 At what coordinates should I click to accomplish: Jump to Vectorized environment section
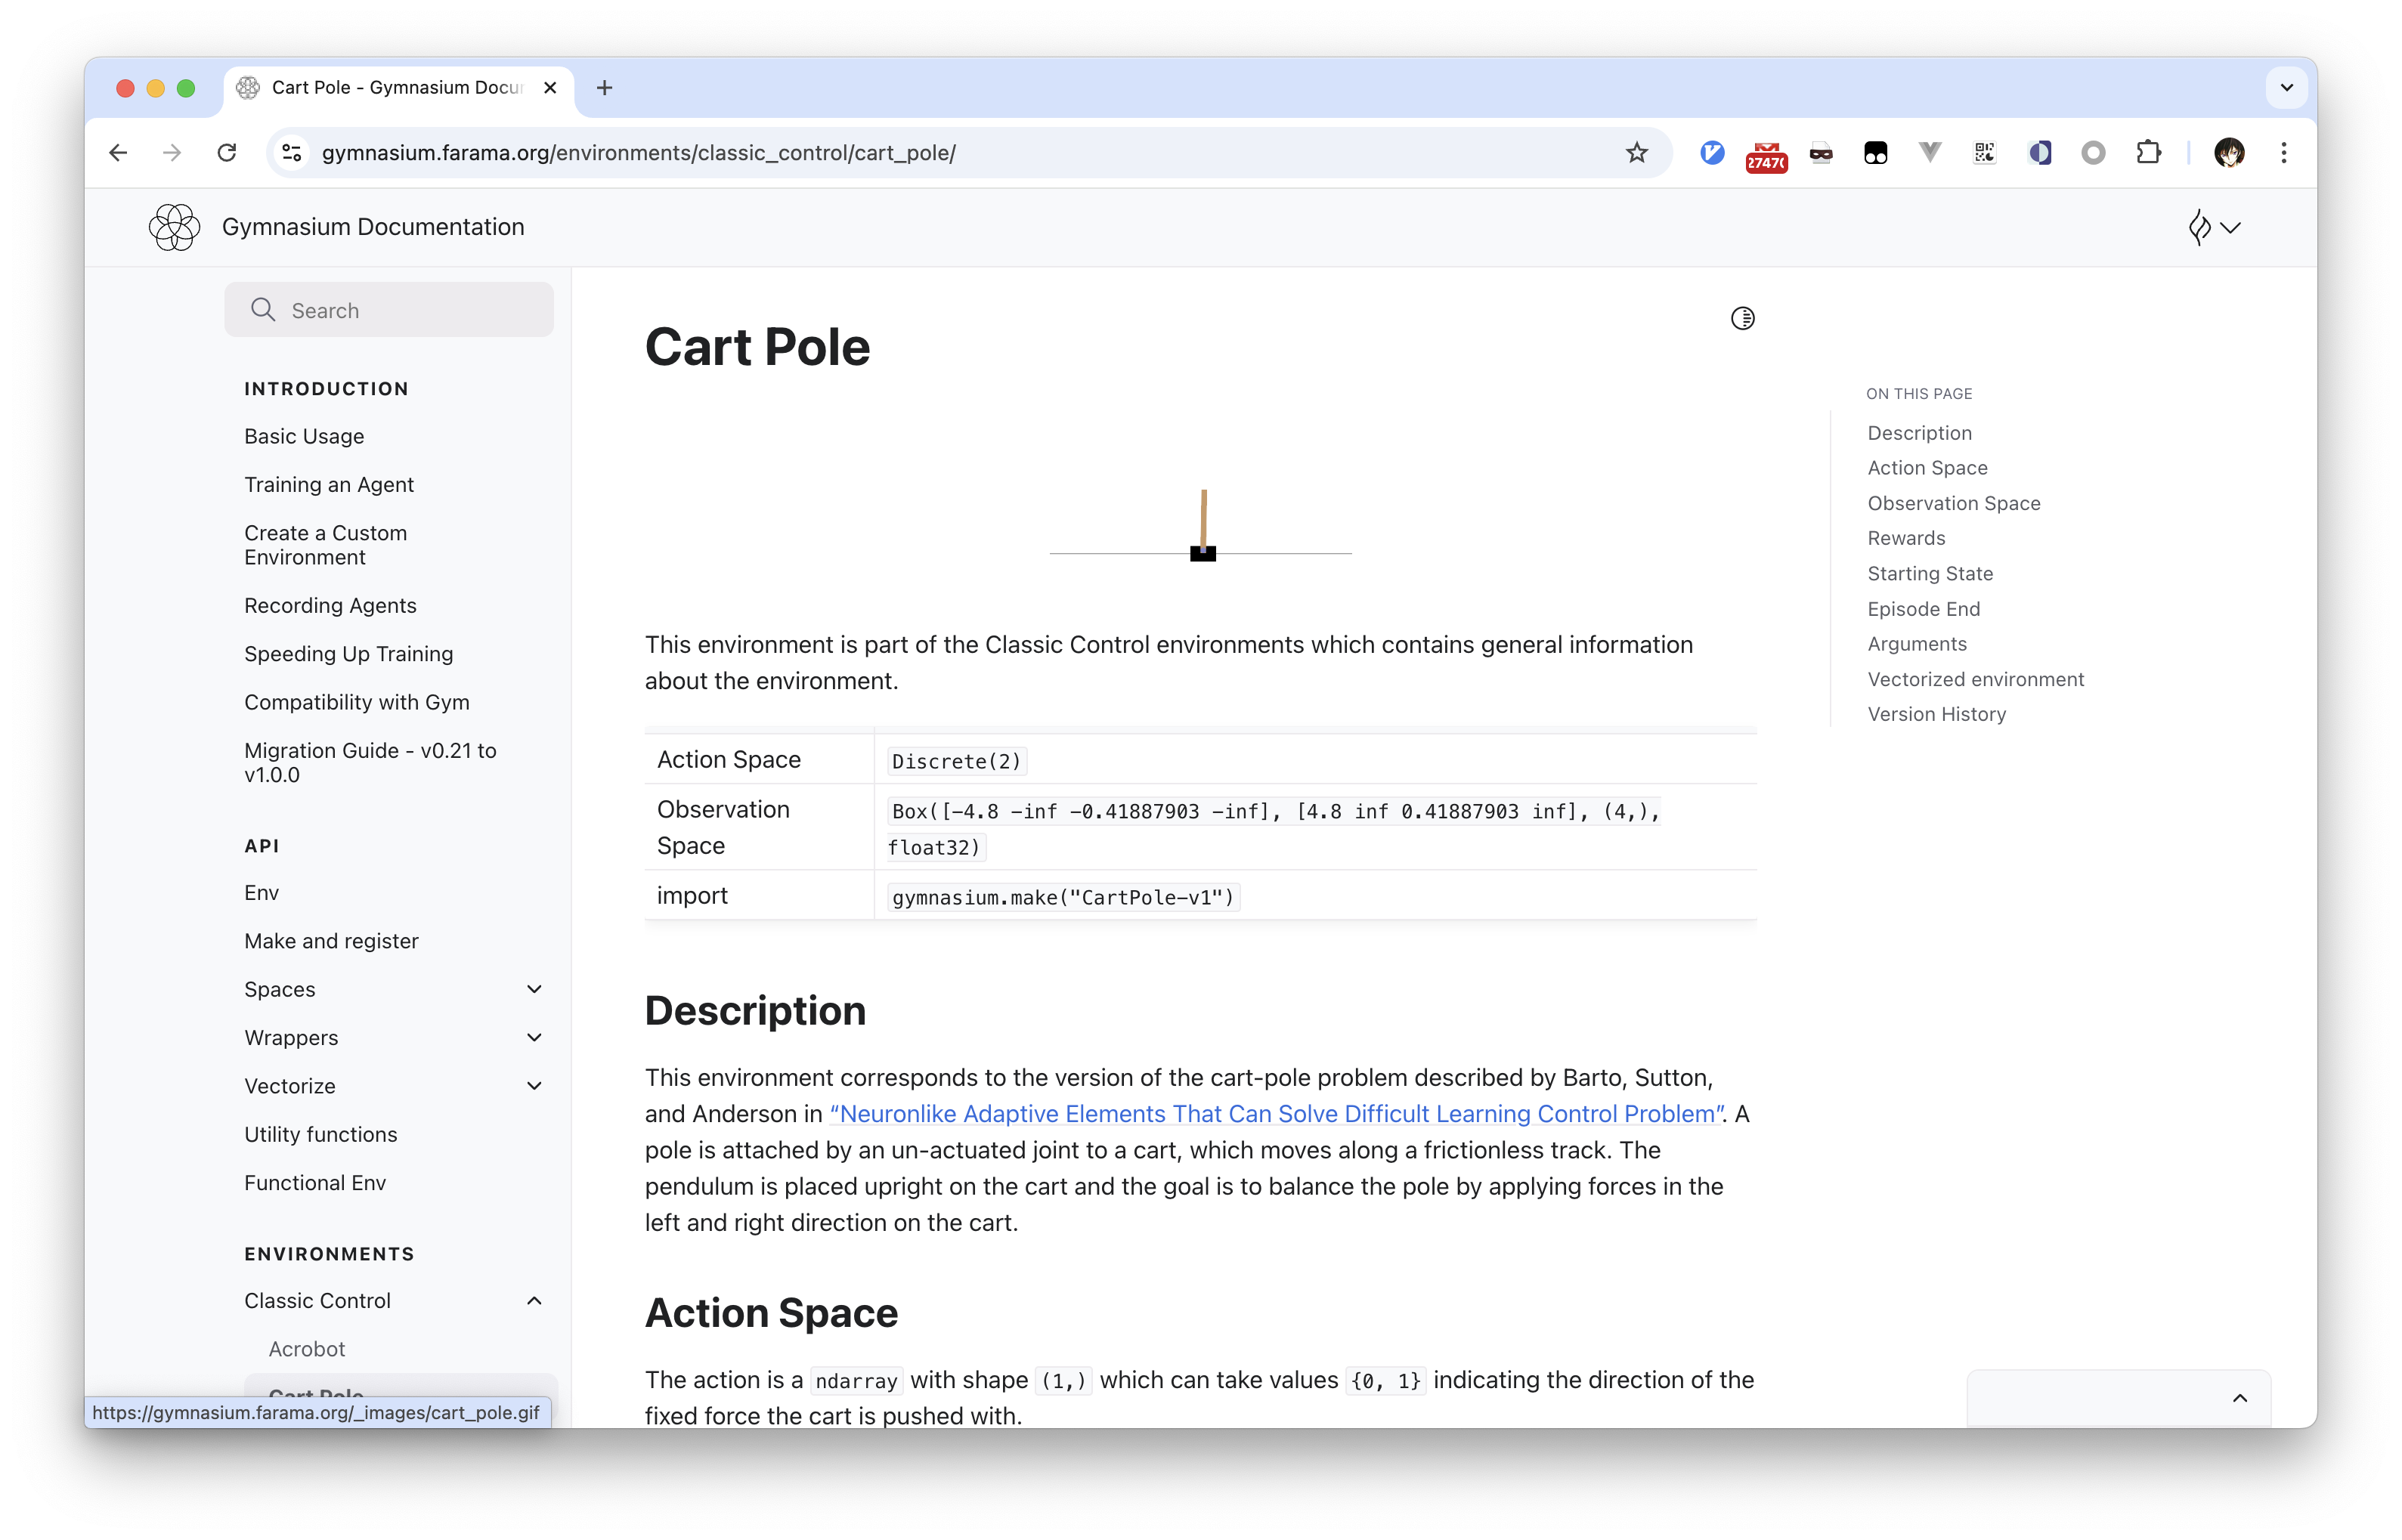pos(1975,679)
